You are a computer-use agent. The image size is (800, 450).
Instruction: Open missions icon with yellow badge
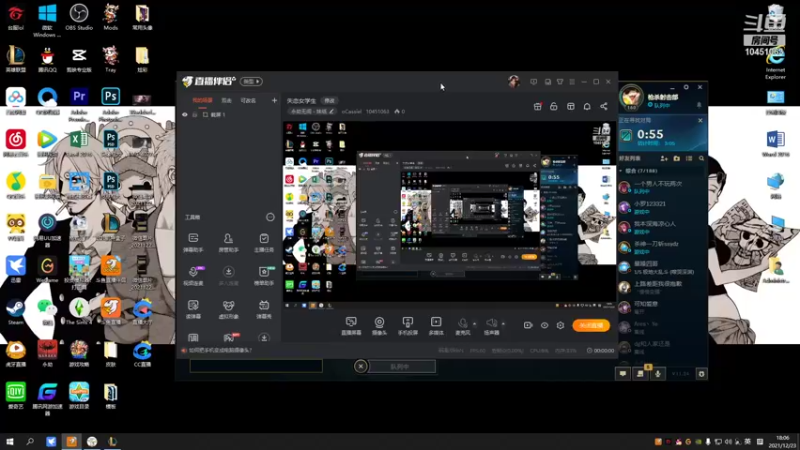[x=640, y=373]
